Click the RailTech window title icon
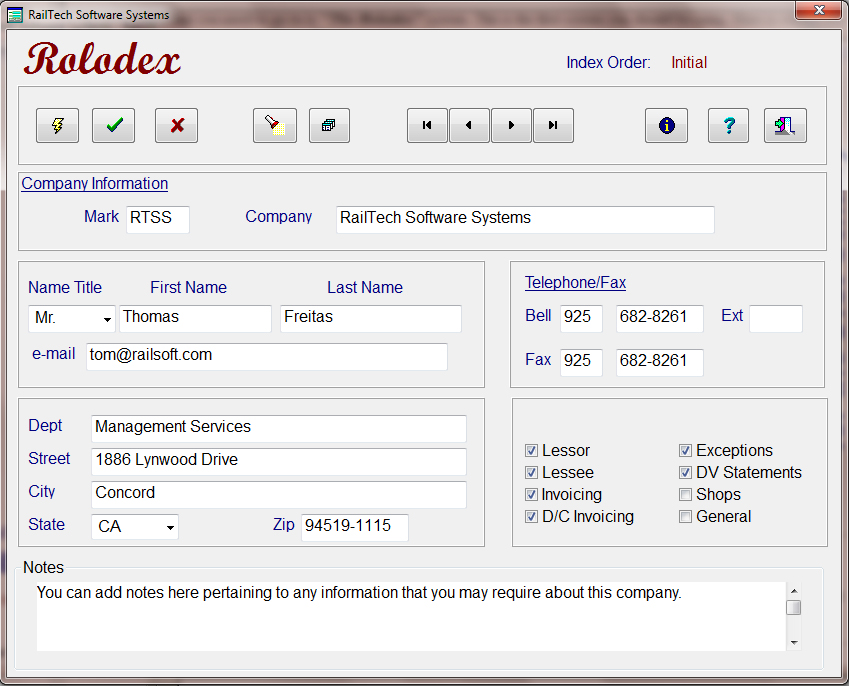 click(x=15, y=15)
